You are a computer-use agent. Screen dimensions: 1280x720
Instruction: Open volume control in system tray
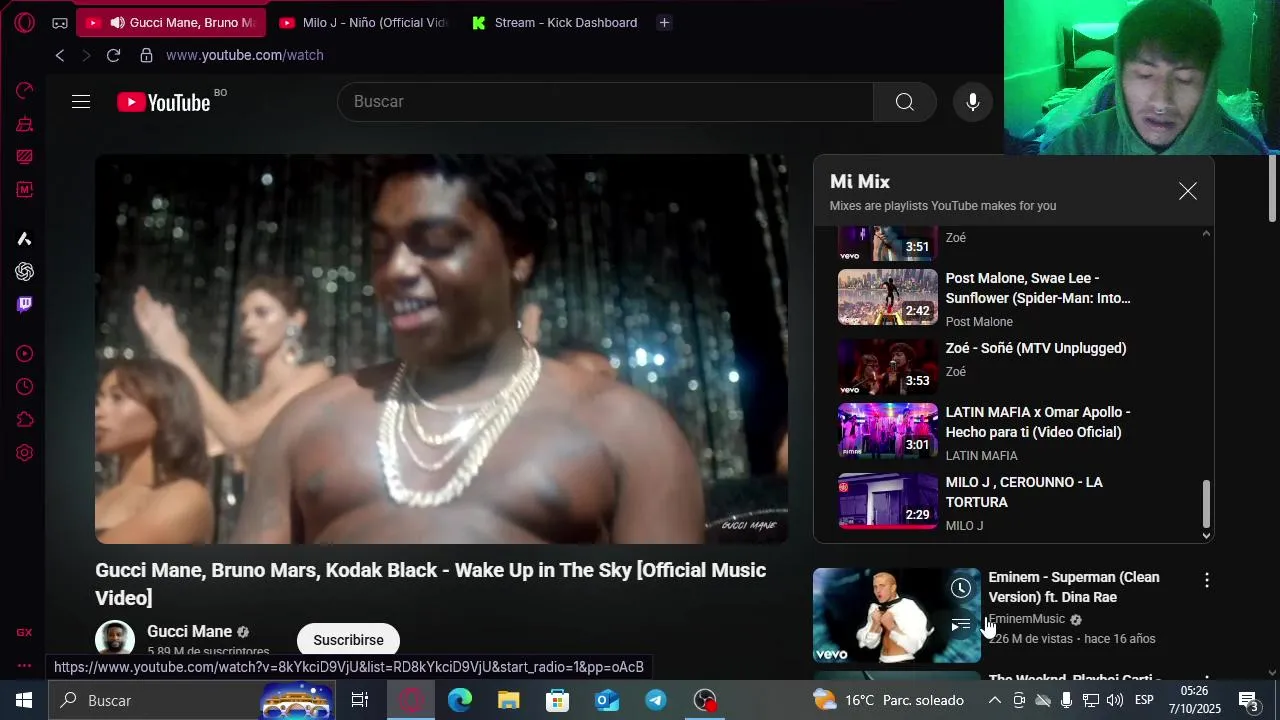1115,700
